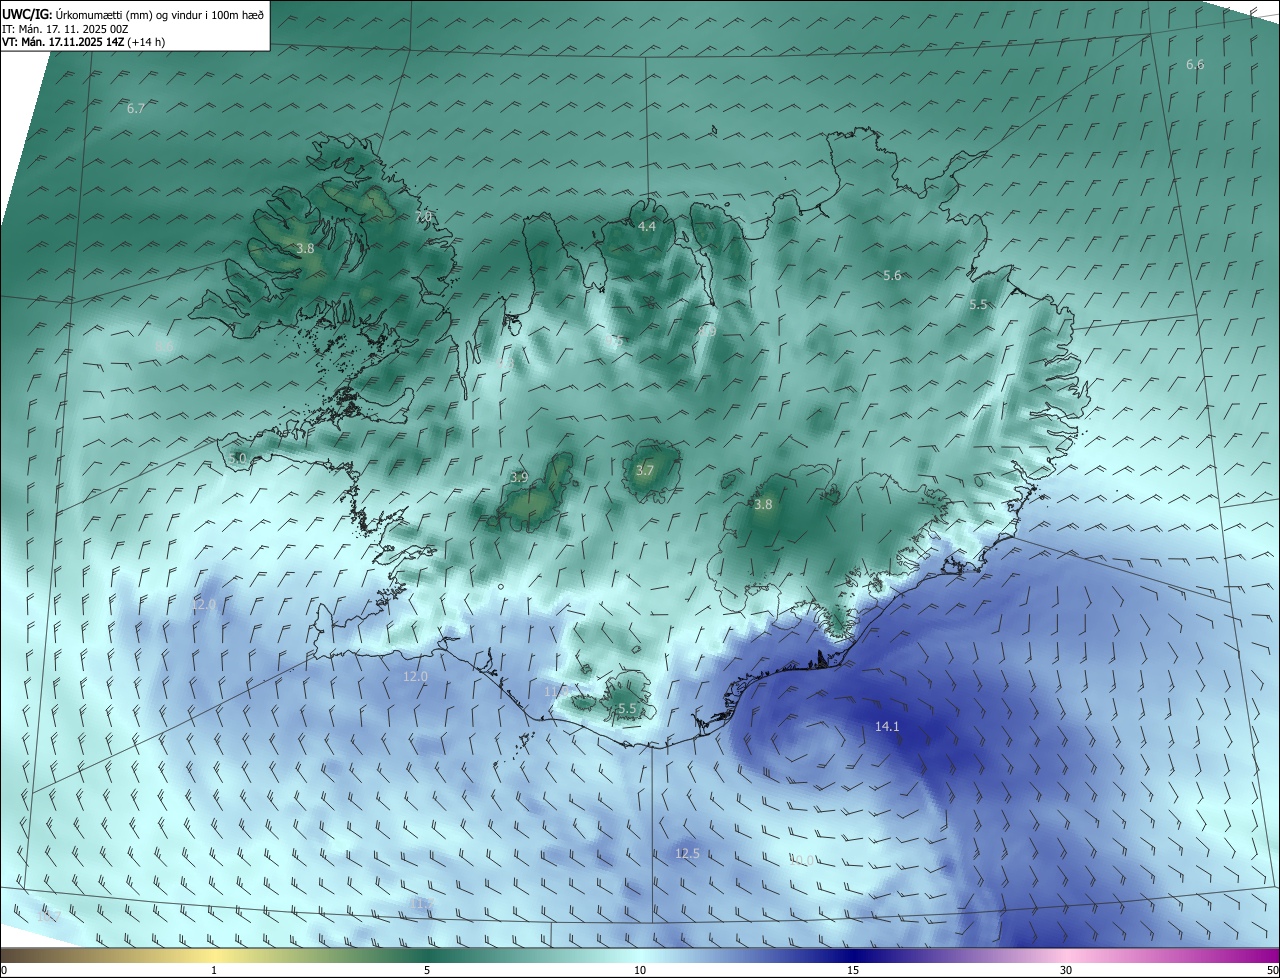Image resolution: width=1280 pixels, height=978 pixels.
Task: Click the 4.4 value label on the north peninsula
Action: click(x=647, y=227)
